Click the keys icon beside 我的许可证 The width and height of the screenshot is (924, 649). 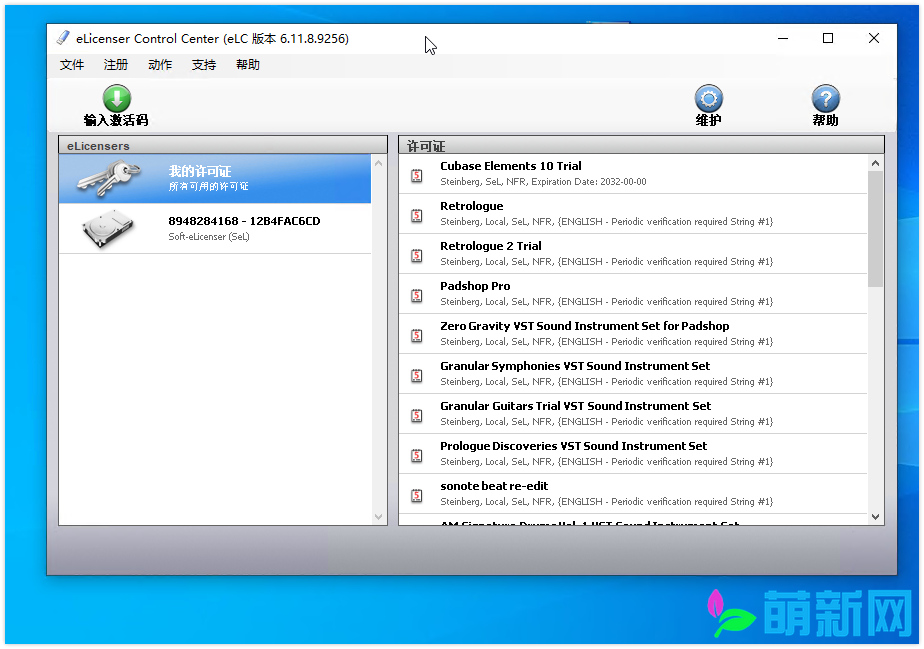tap(108, 177)
